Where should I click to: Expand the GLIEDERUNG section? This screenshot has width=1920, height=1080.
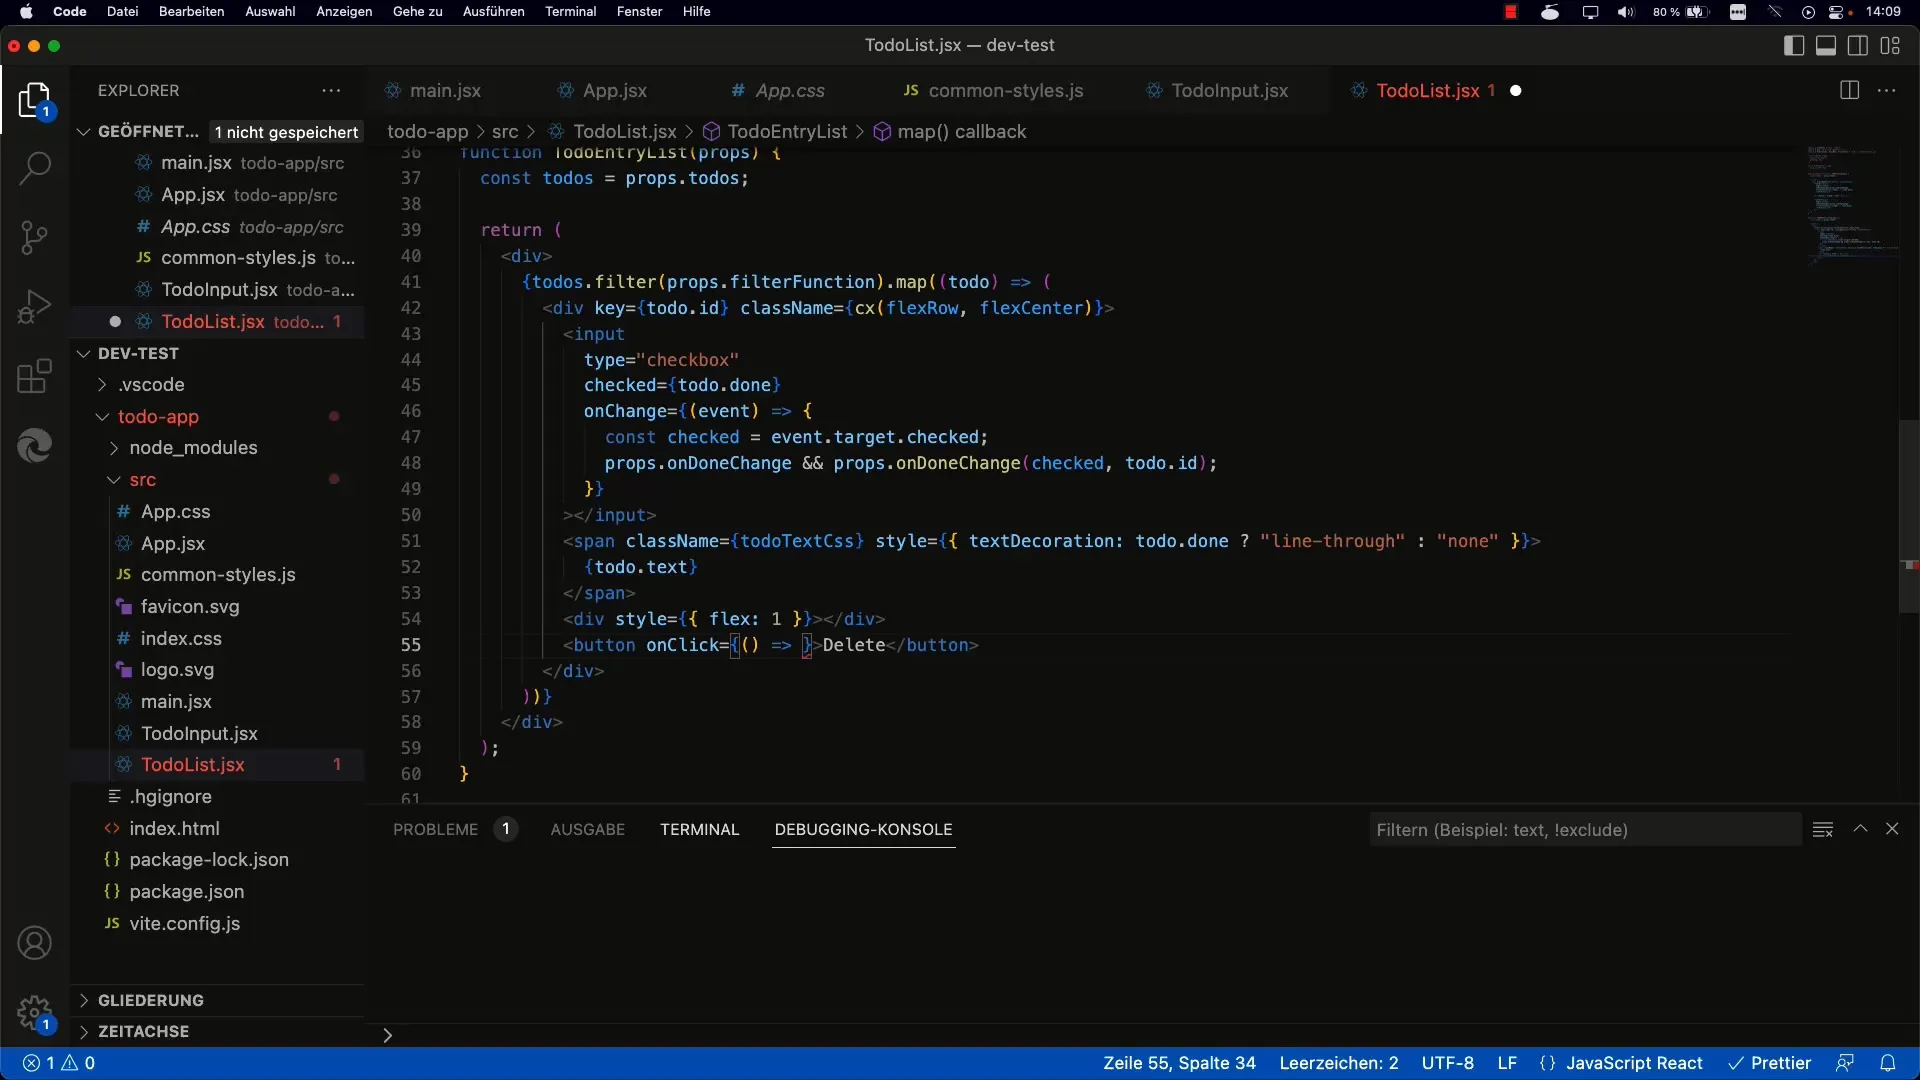point(84,1000)
